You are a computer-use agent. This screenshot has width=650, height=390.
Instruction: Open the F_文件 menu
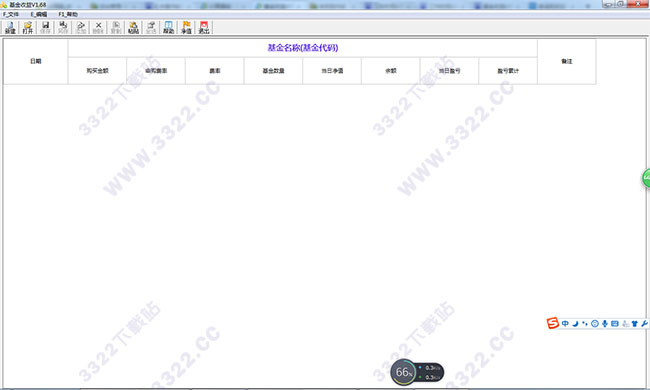[11, 15]
